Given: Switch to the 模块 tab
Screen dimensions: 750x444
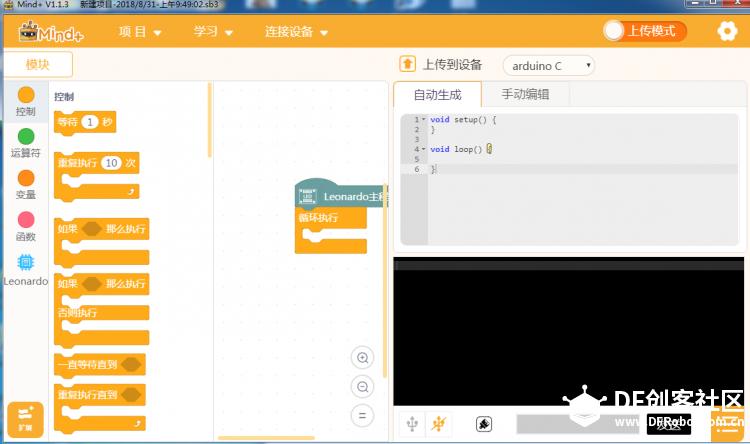Looking at the screenshot, I should (x=38, y=64).
